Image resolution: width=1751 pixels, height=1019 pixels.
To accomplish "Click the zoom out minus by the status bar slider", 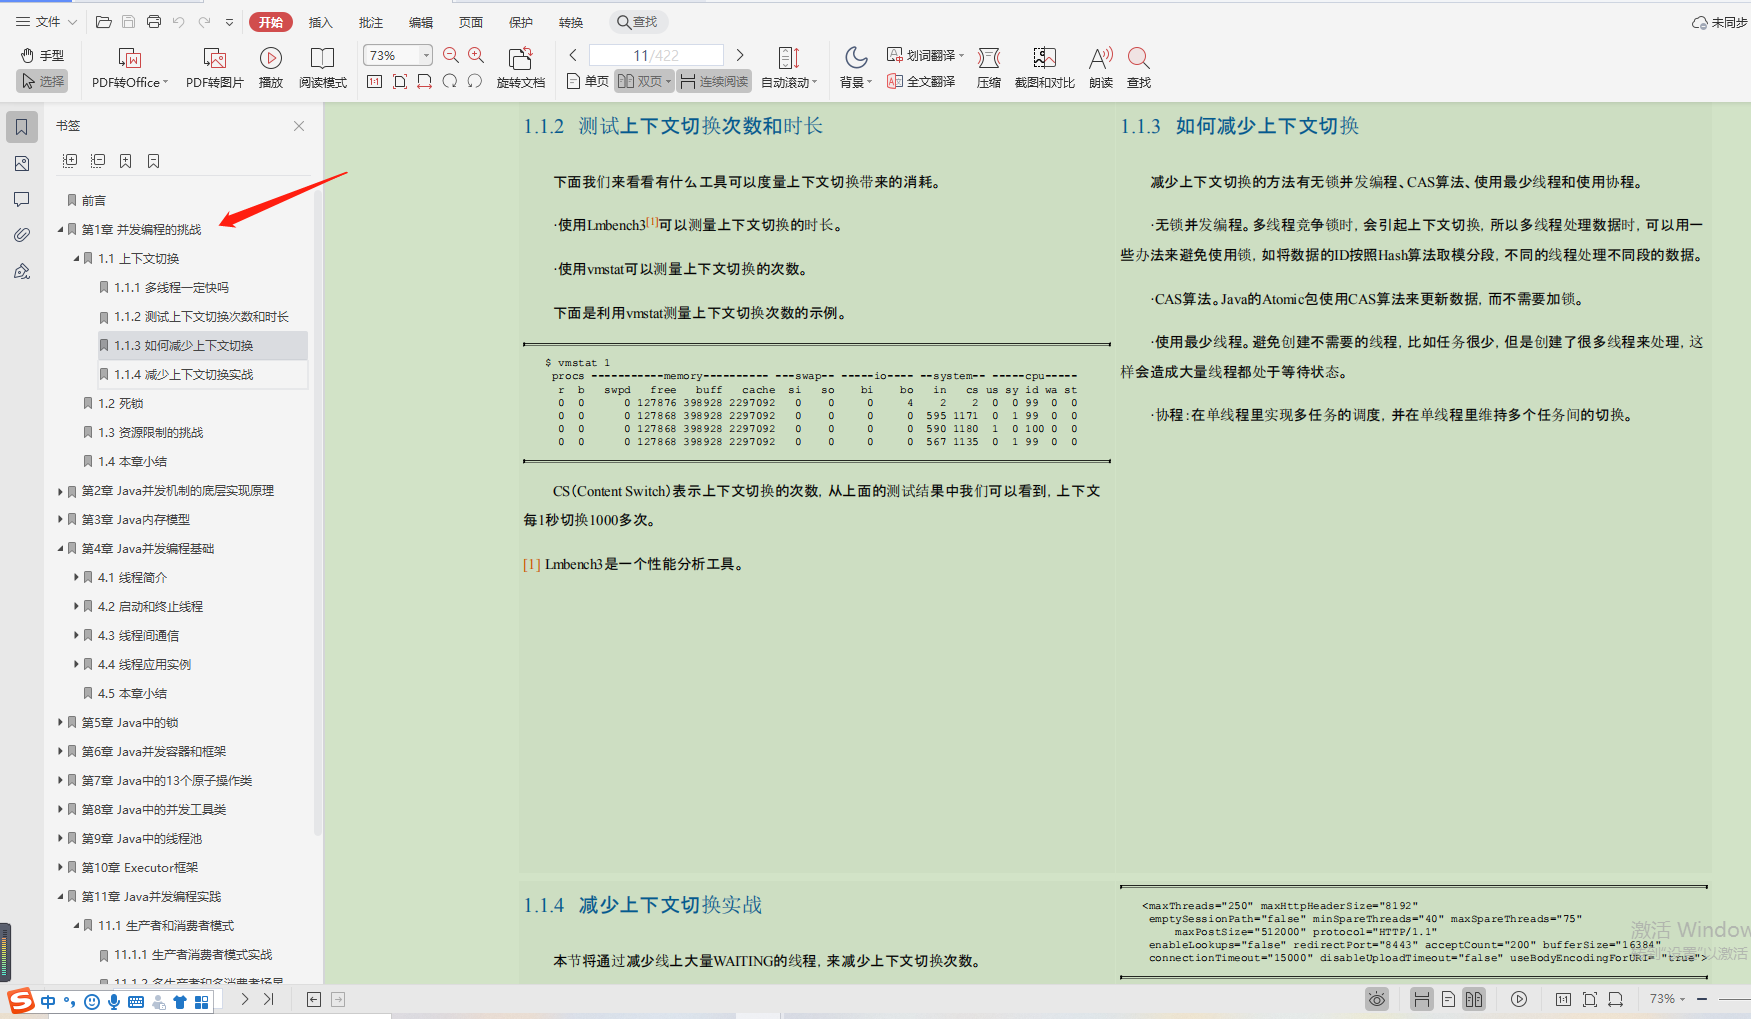I will coord(1702,999).
